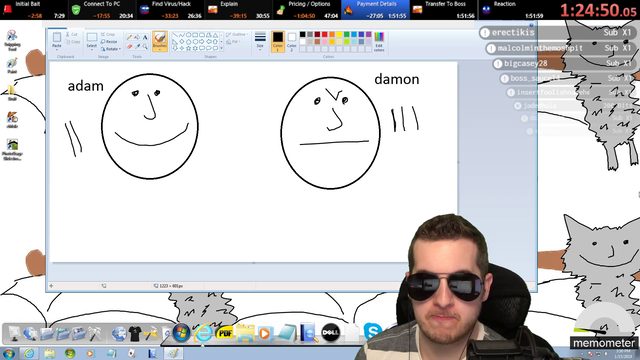Select the five-point star shape

pos(189,48)
